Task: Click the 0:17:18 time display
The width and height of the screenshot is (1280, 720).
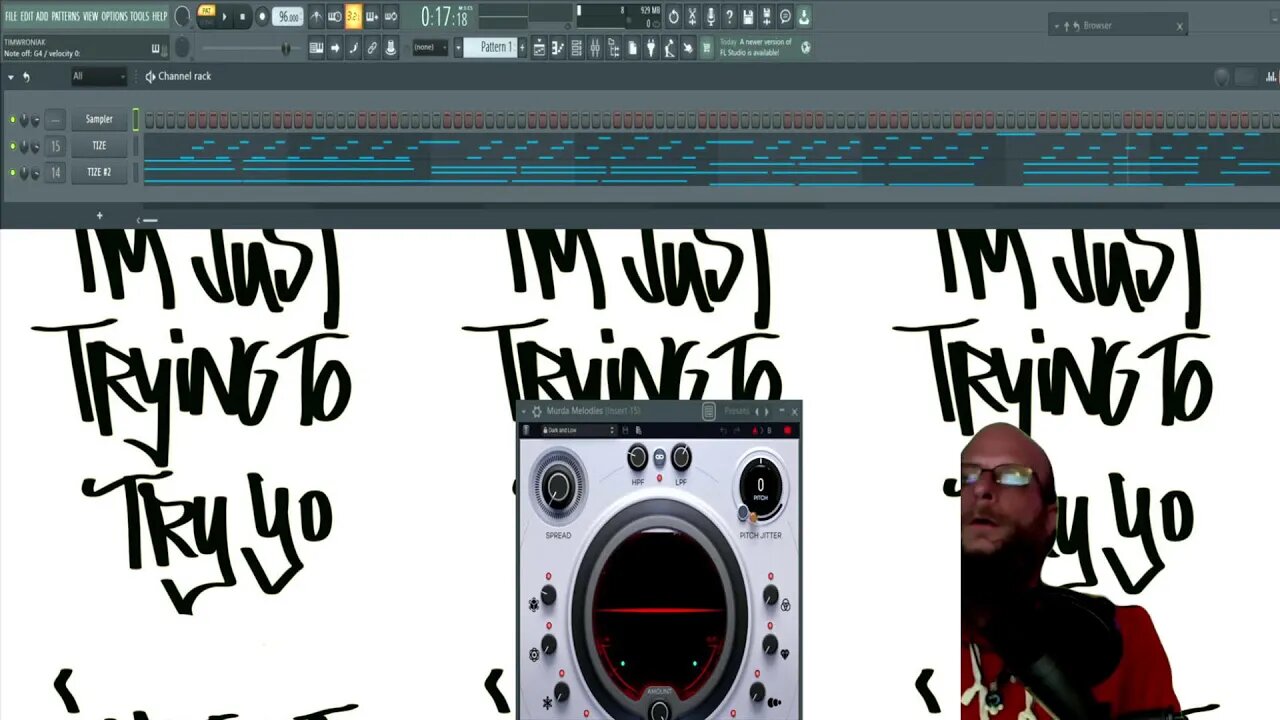Action: click(445, 17)
